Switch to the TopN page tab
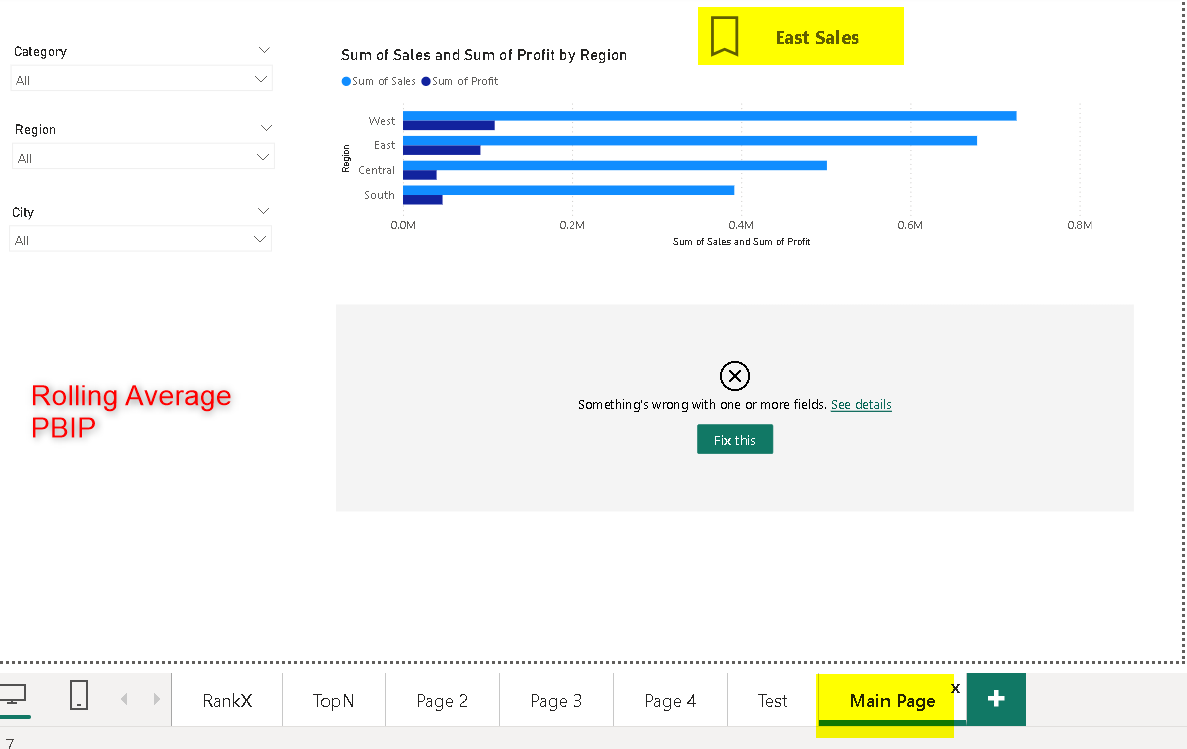The height and width of the screenshot is (749, 1187). (x=333, y=701)
